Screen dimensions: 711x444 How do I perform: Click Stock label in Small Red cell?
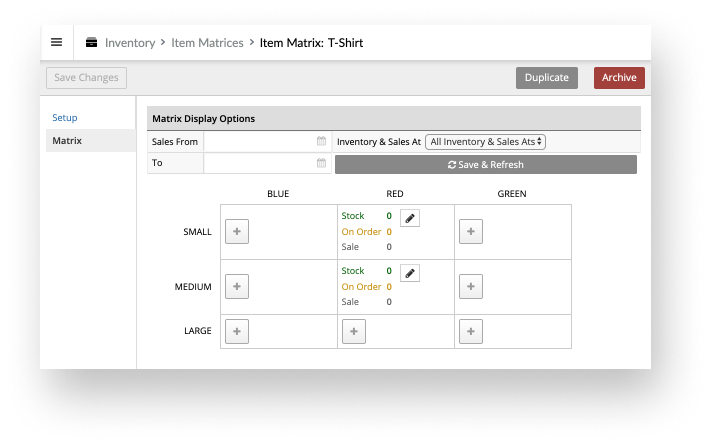353,216
